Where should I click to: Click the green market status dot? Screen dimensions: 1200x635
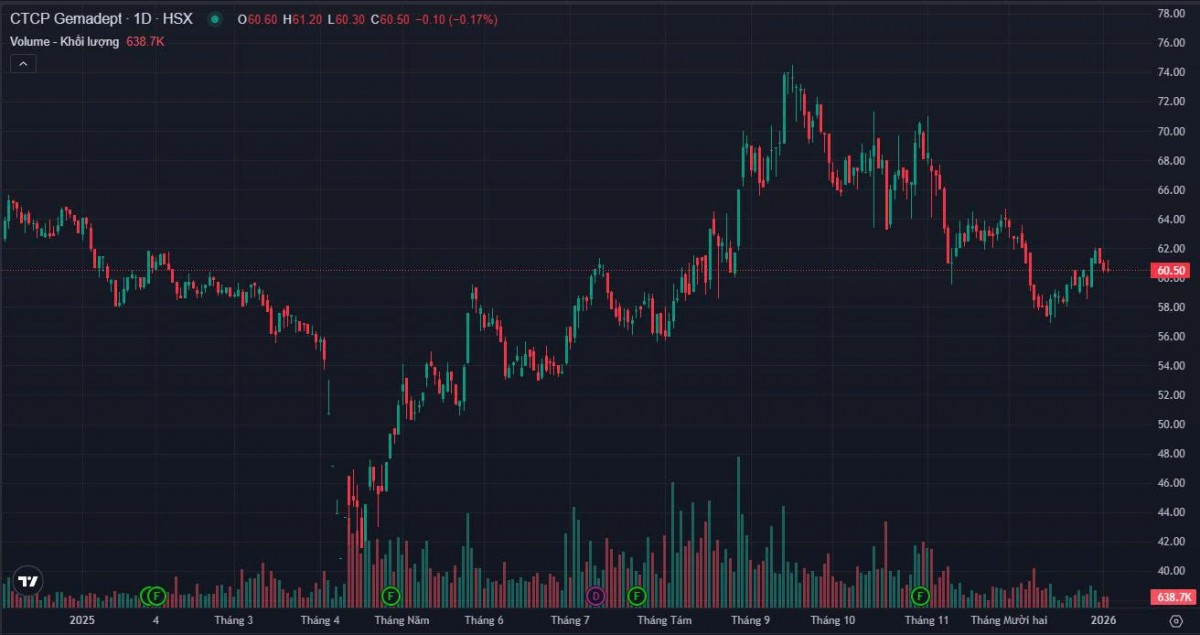(x=213, y=19)
